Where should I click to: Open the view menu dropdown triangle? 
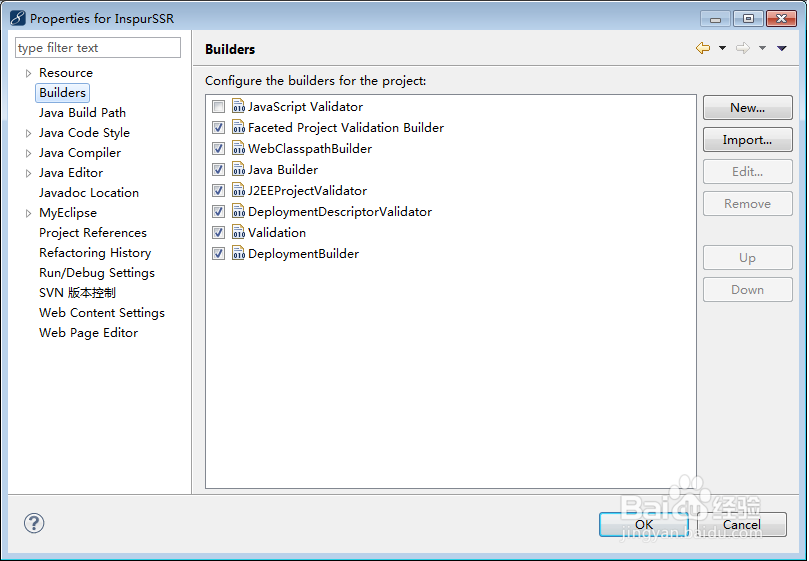tap(782, 48)
